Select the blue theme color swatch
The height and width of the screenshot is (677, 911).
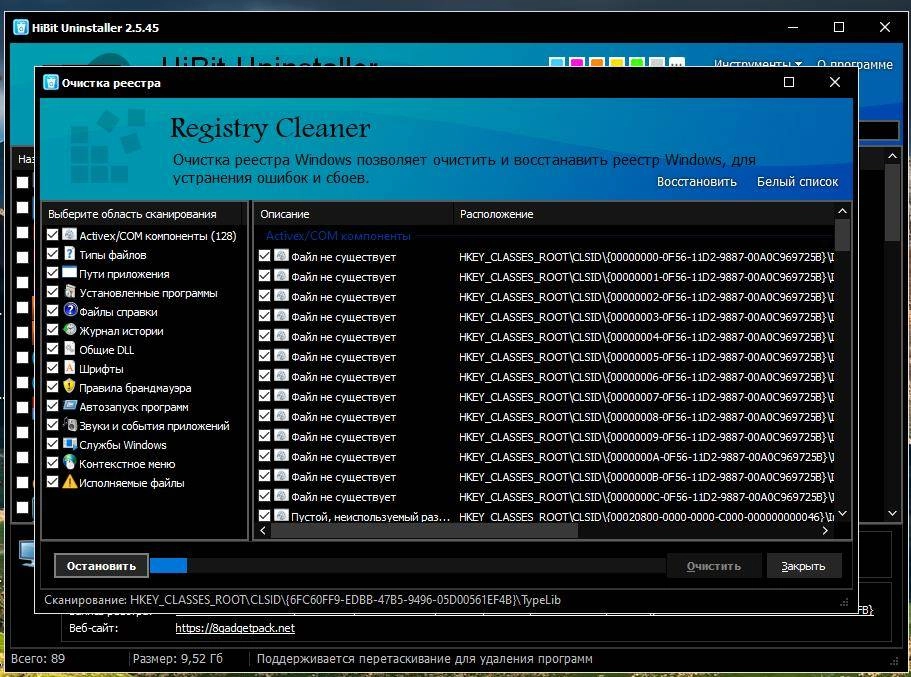point(557,62)
